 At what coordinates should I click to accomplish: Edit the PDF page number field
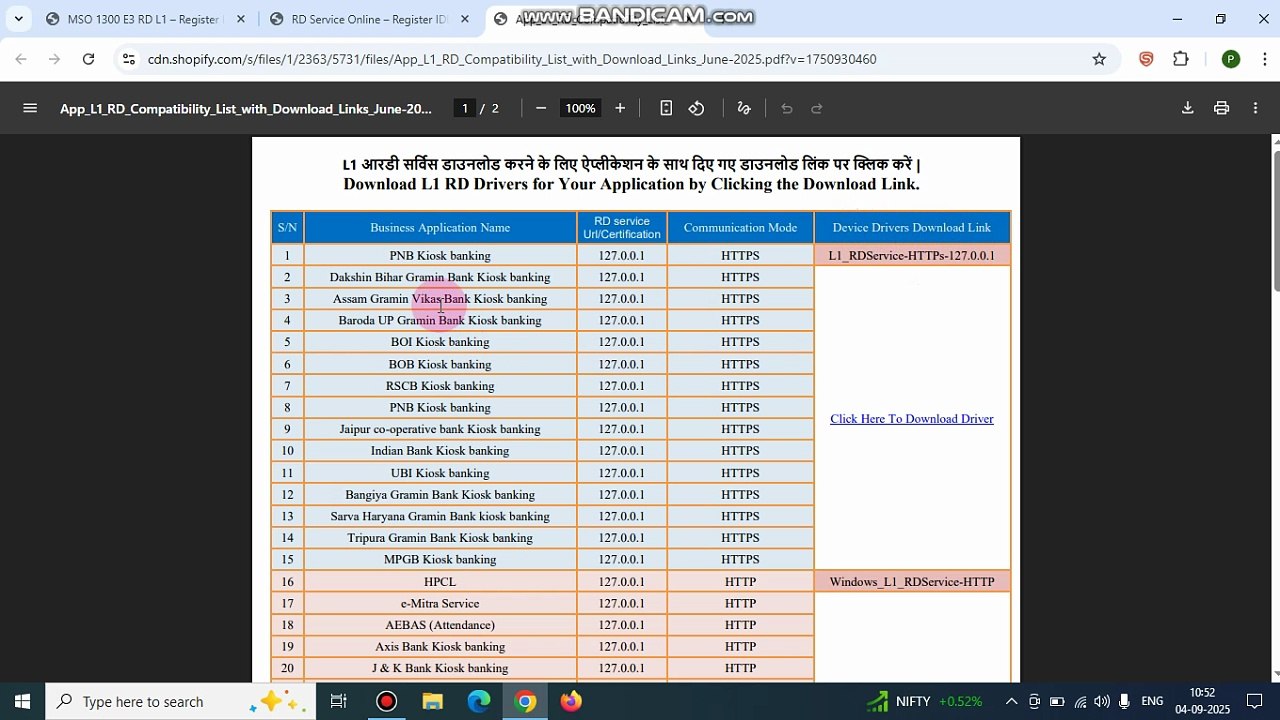point(464,108)
